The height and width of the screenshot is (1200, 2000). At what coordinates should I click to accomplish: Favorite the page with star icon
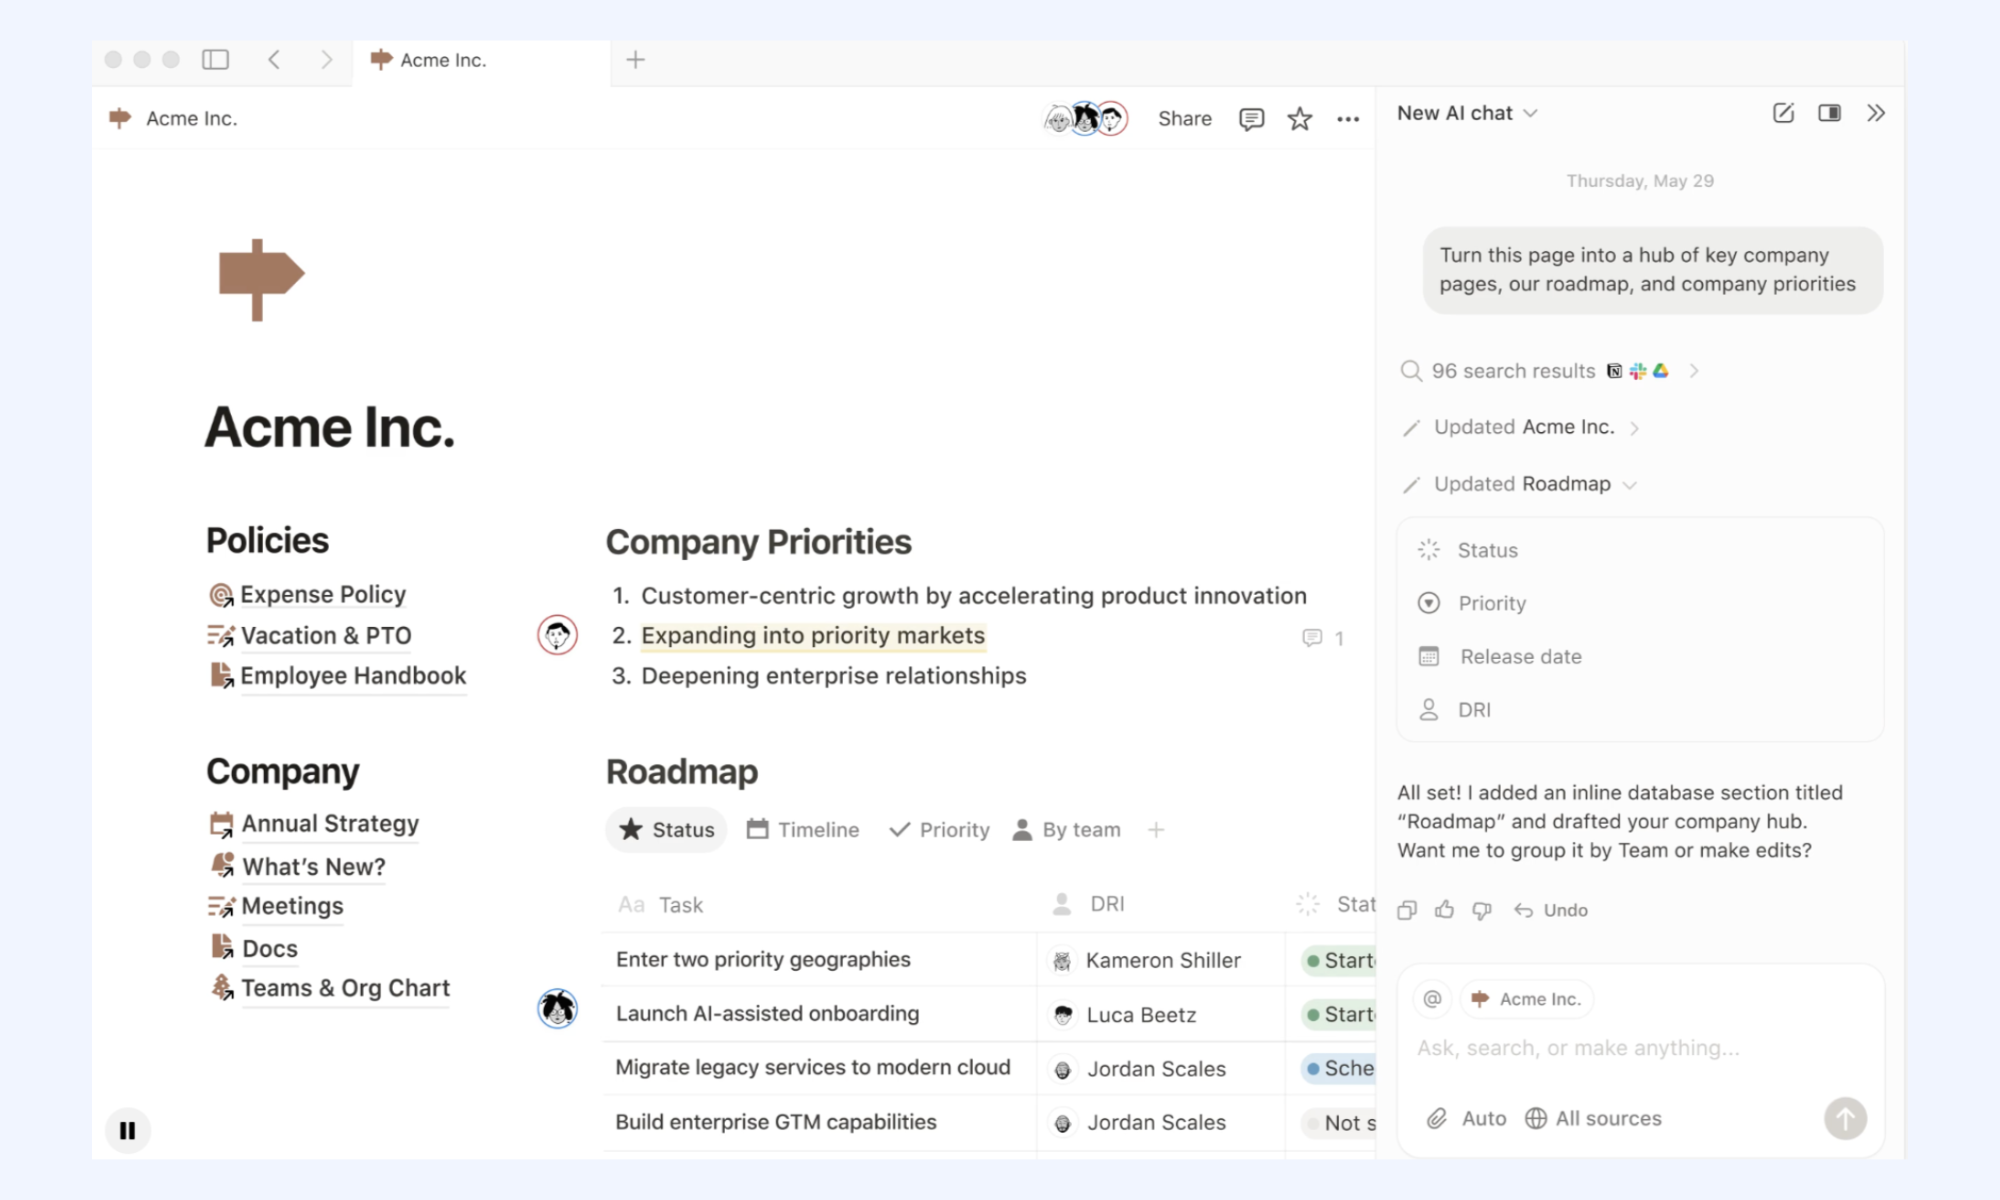pos(1299,119)
